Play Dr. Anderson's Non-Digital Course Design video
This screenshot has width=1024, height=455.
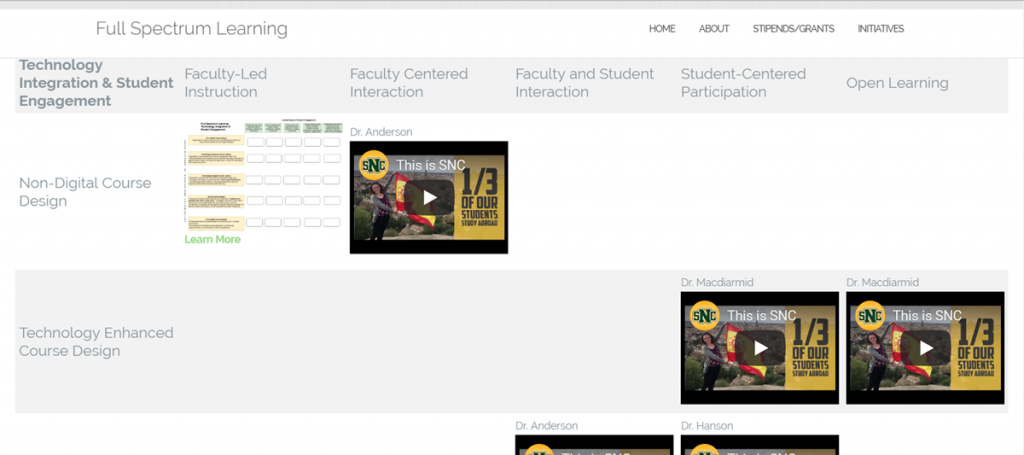(x=429, y=197)
